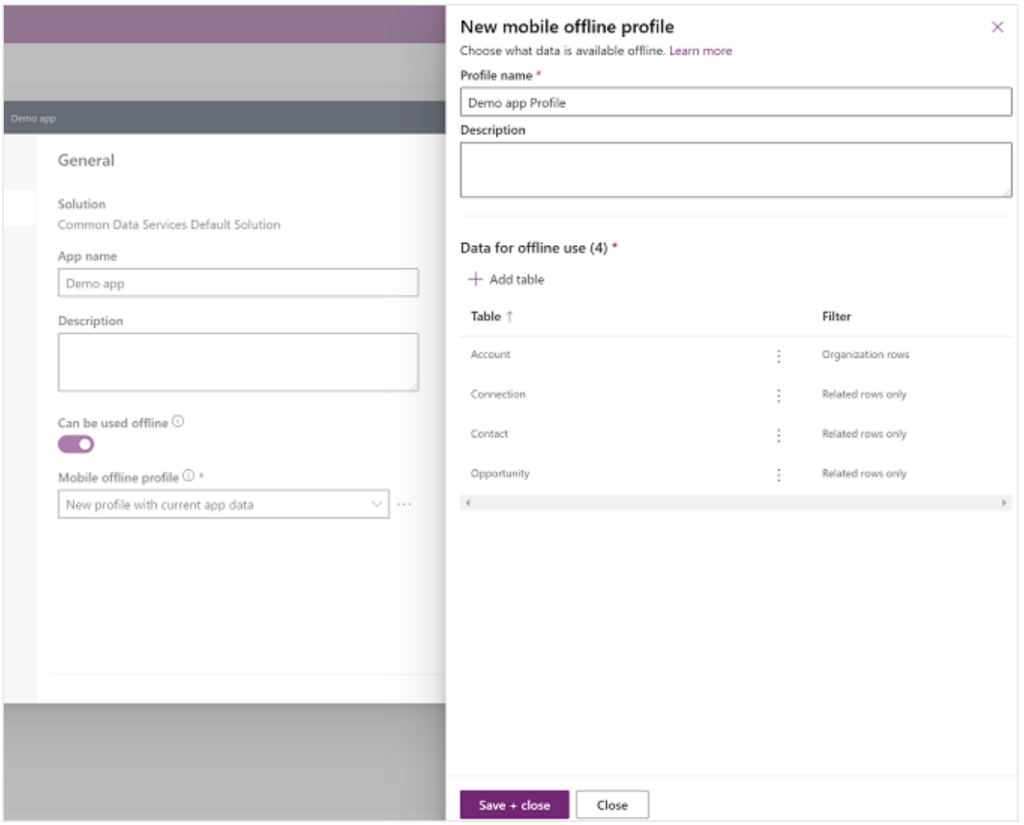Open more options for Connection row
Viewport: 1024px width, 825px height.
pos(779,395)
